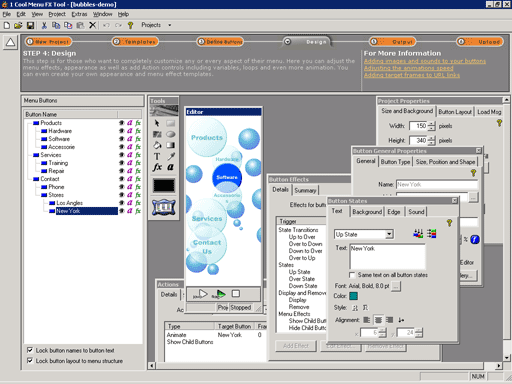The height and width of the screenshot is (384, 512).
Task: Toggle visibility eye for Products button
Action: tap(122, 123)
